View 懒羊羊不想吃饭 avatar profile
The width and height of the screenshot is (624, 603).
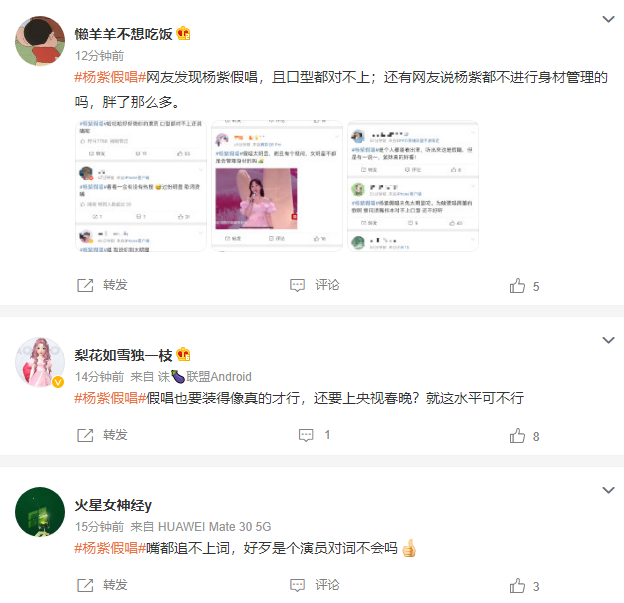click(x=40, y=41)
